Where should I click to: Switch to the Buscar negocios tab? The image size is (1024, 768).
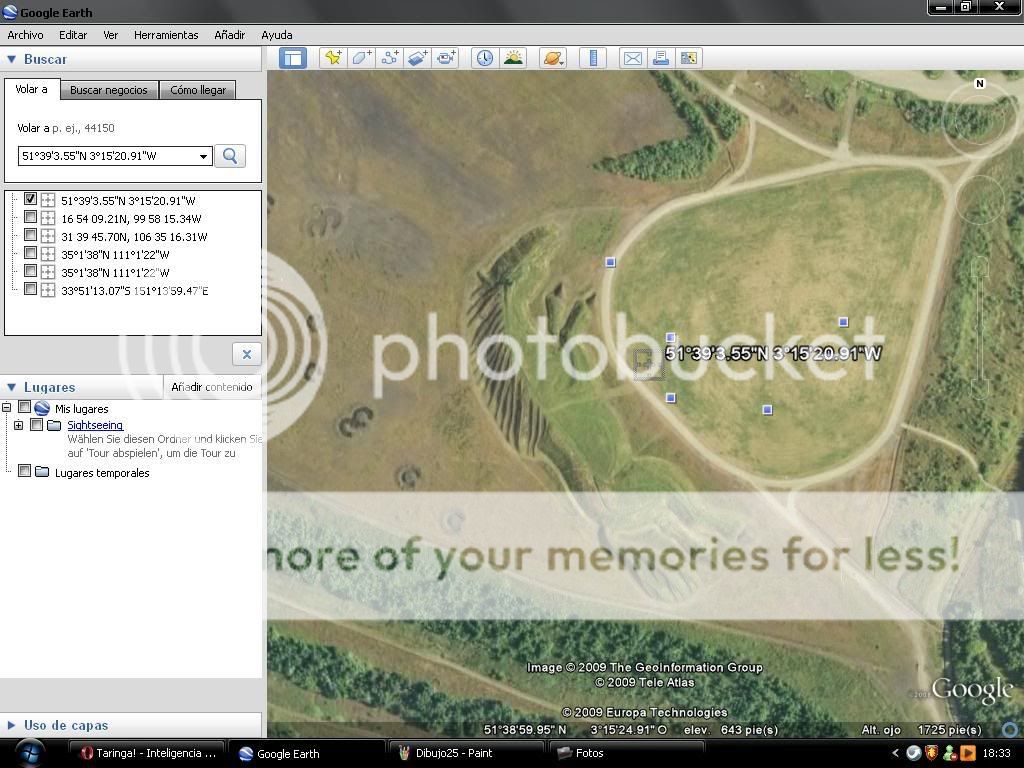[109, 90]
